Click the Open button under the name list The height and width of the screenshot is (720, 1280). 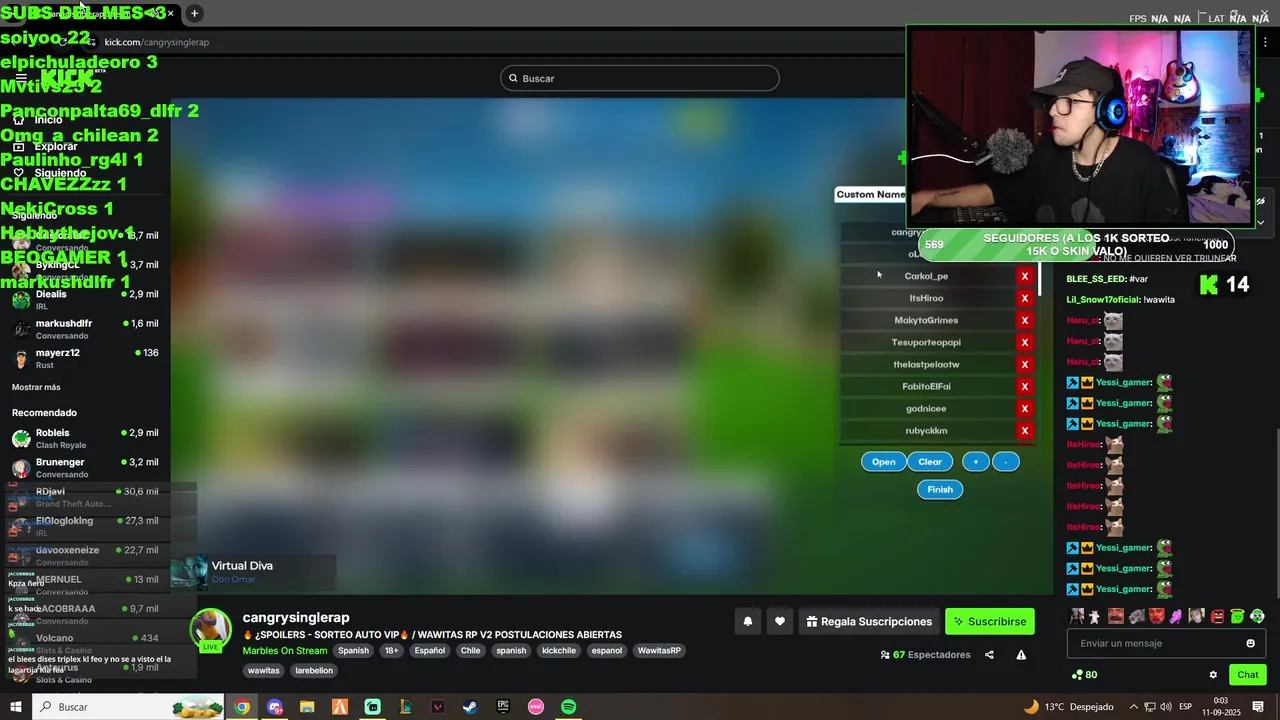click(883, 461)
